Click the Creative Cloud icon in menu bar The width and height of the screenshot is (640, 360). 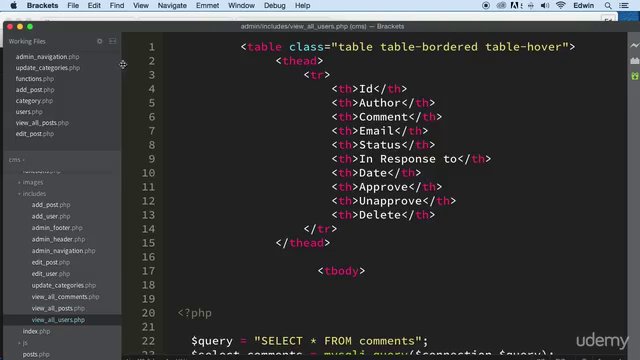pyautogui.click(x=501, y=5)
